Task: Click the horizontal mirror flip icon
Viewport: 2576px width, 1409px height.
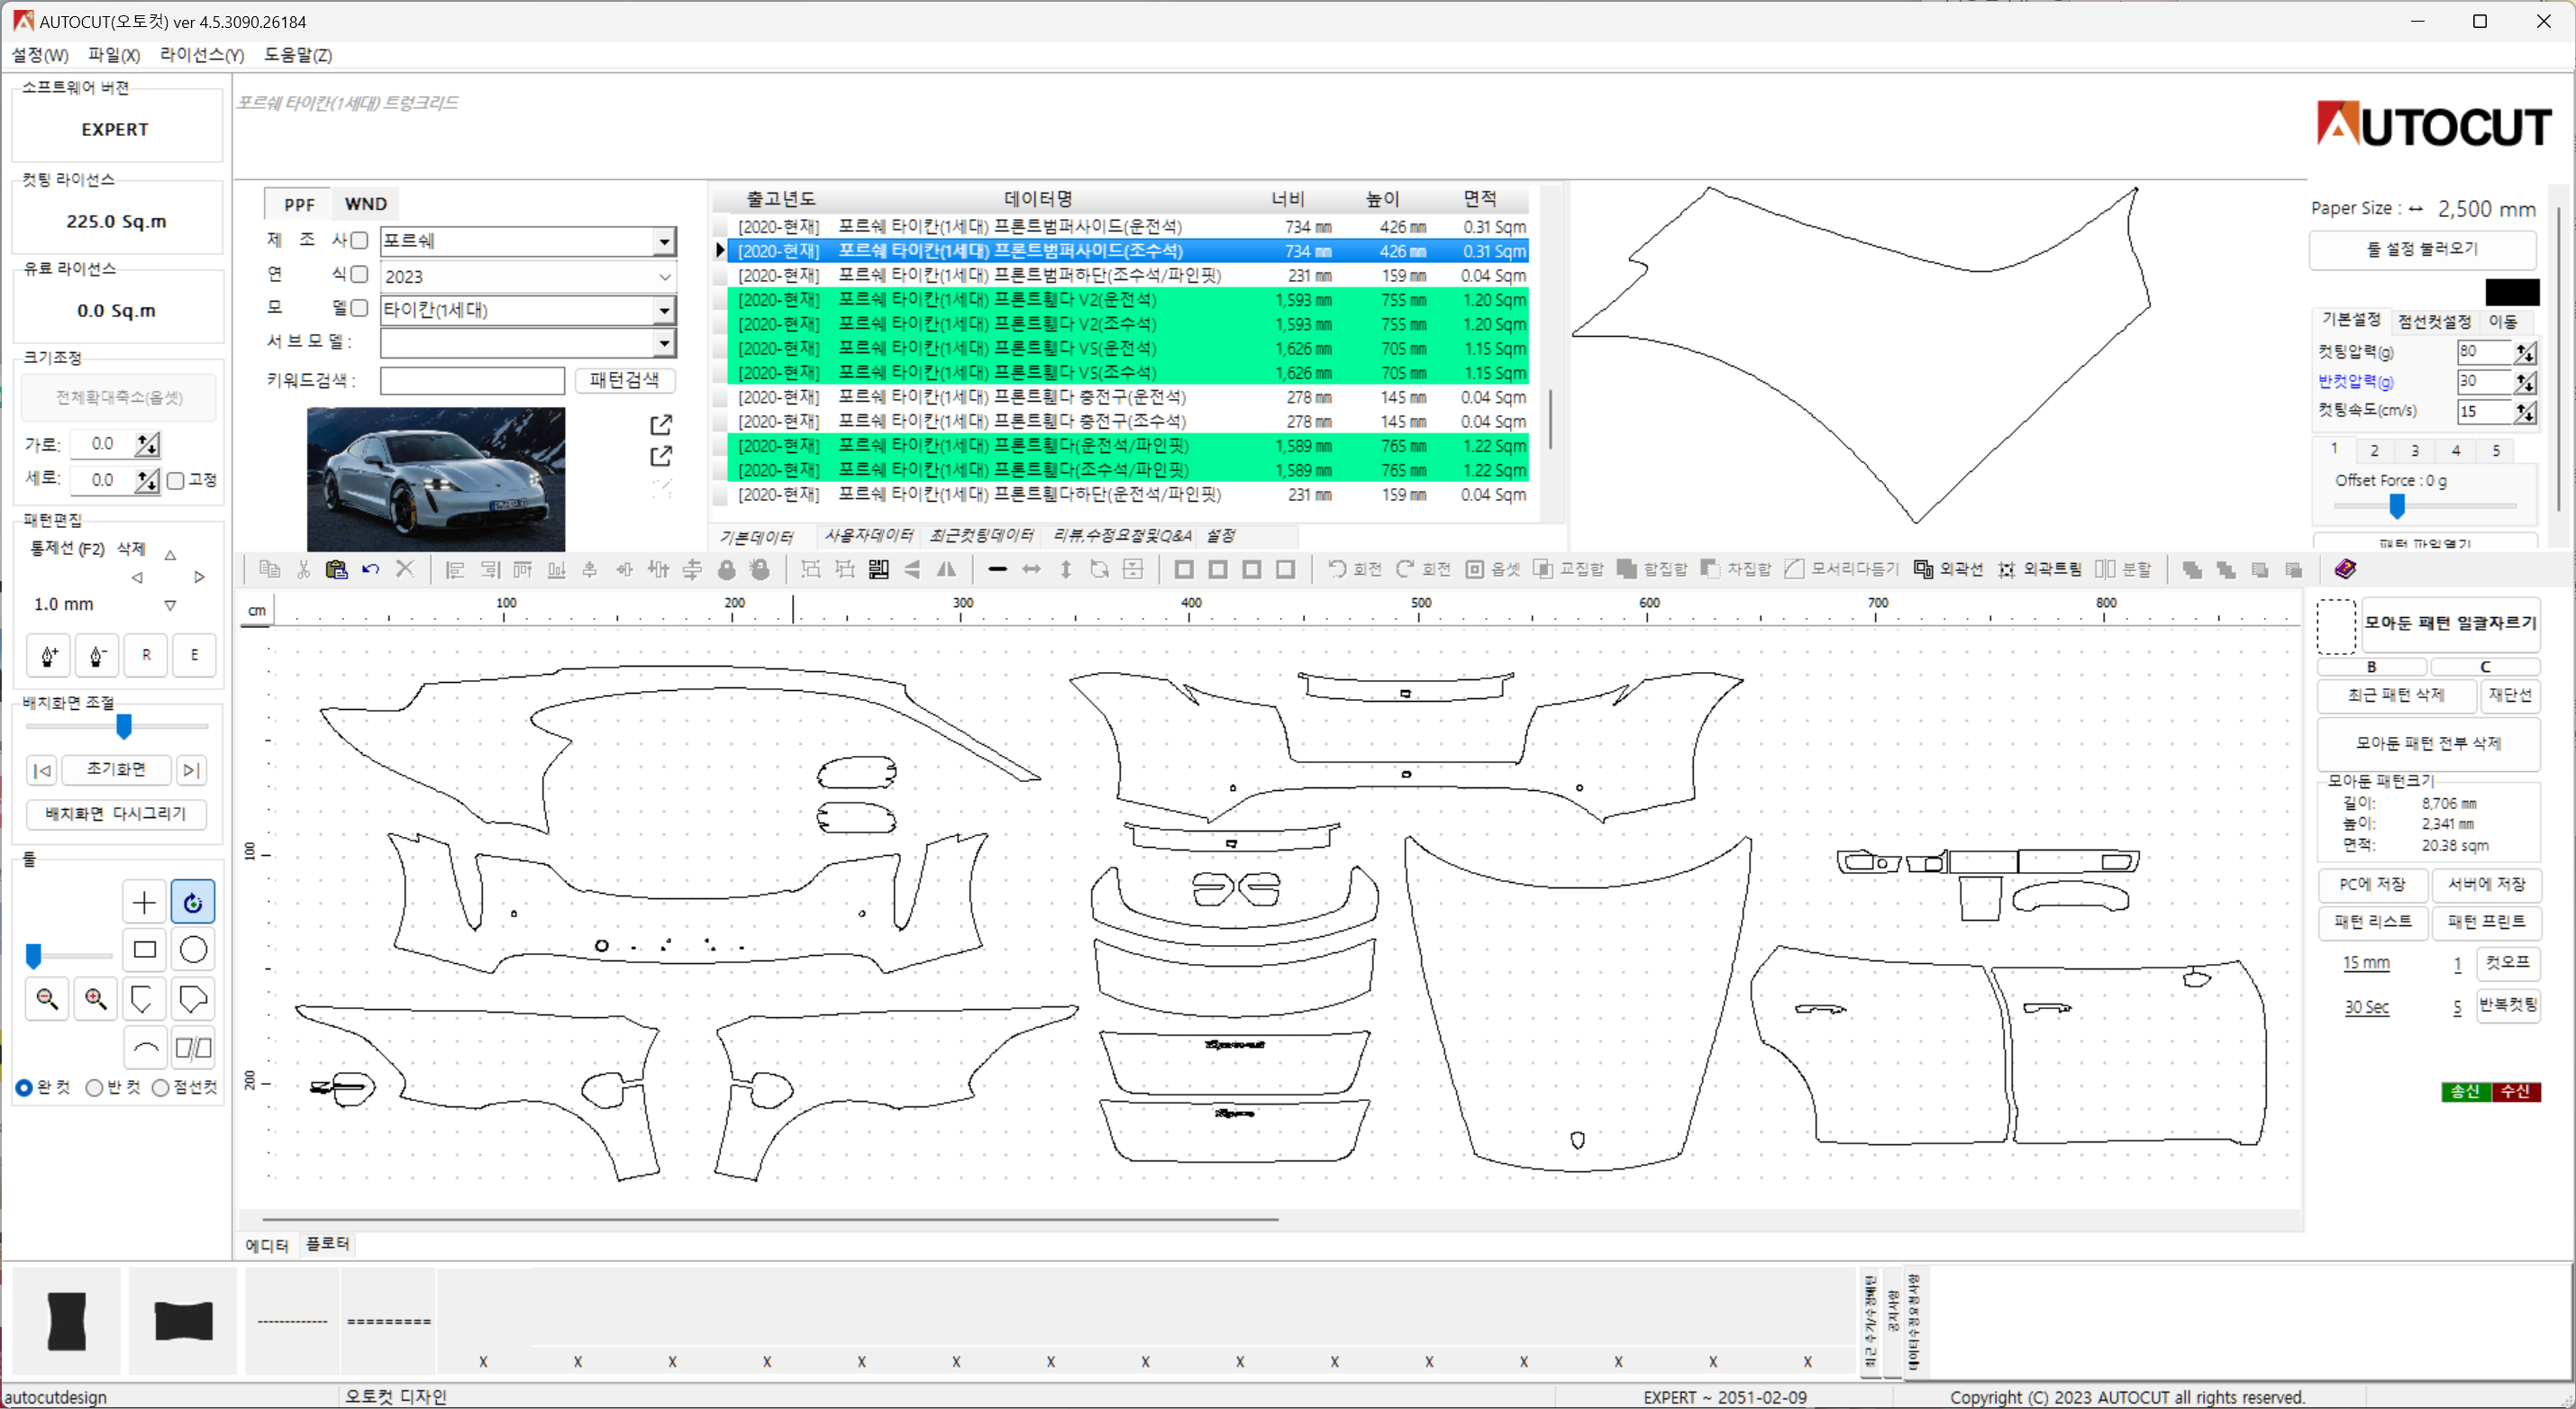Action: [x=946, y=569]
